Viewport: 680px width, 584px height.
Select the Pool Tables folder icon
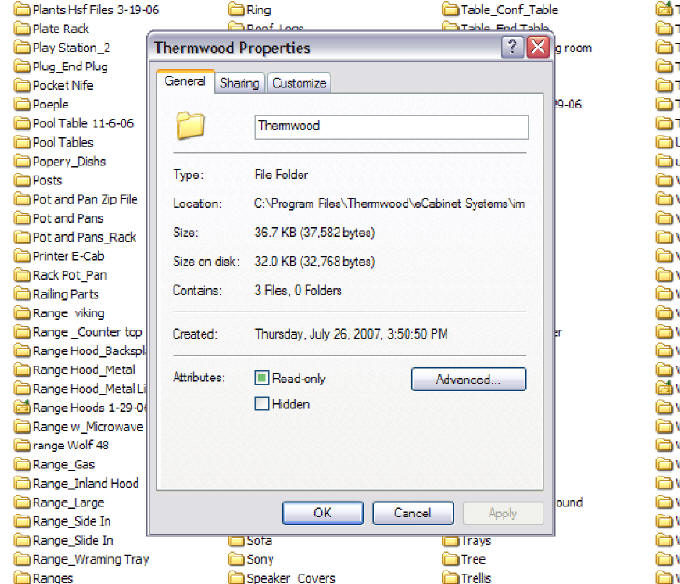click(22, 142)
